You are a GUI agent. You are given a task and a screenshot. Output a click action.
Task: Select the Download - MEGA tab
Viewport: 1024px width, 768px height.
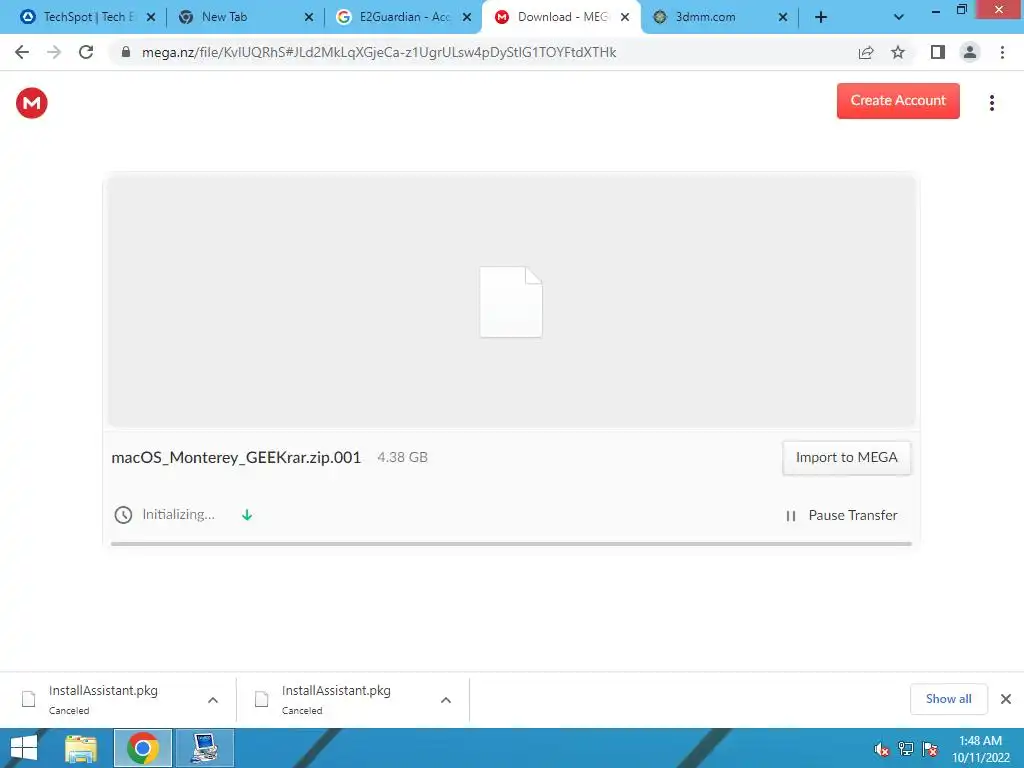click(562, 18)
